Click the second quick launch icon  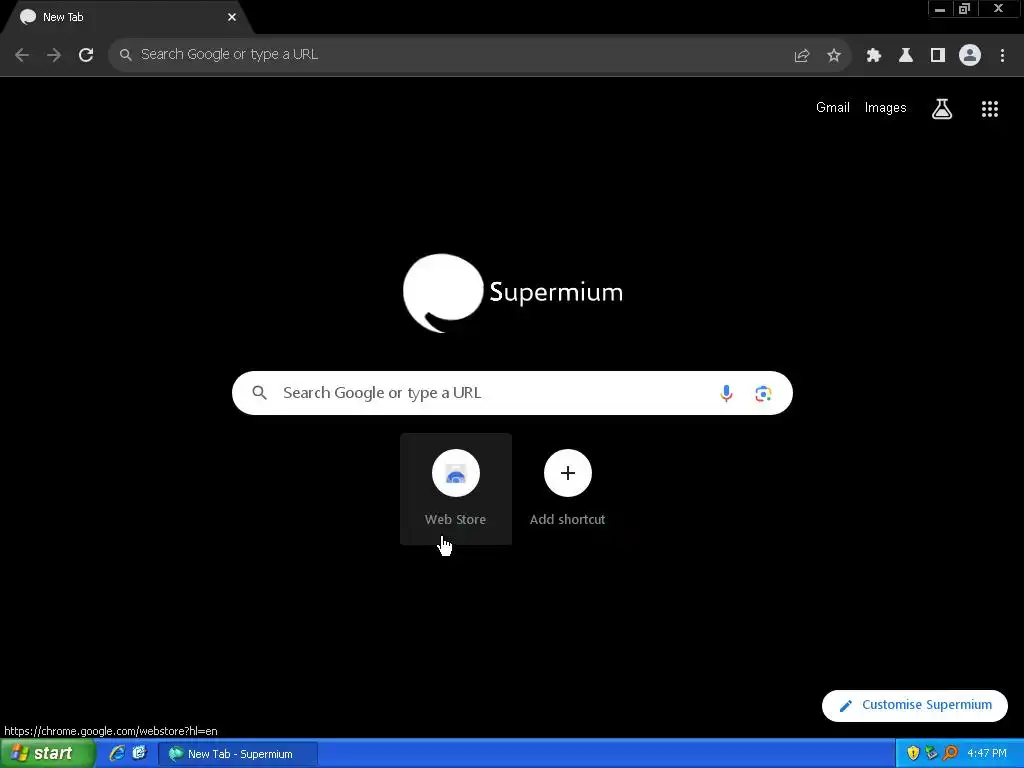pos(139,754)
